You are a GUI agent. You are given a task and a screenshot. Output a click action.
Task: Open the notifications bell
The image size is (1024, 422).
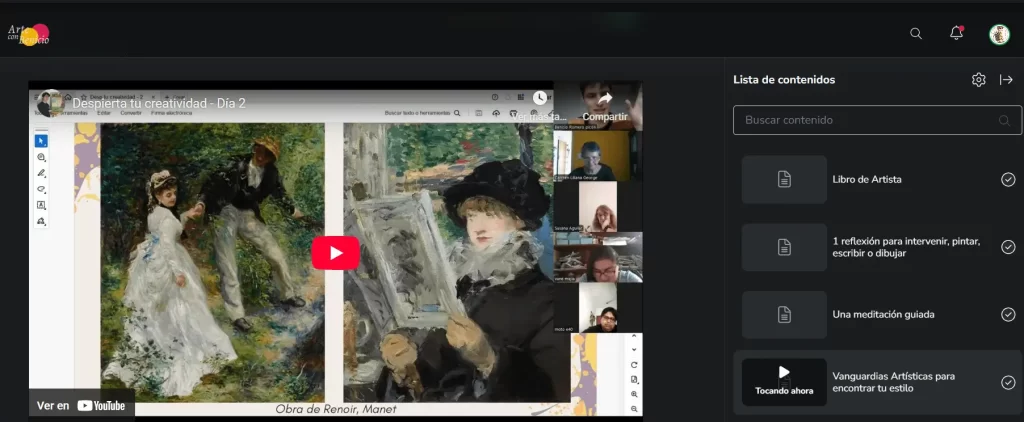point(956,33)
